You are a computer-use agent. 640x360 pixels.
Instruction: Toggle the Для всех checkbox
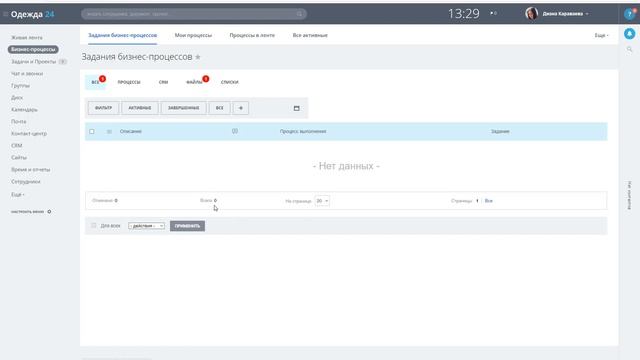[94, 225]
